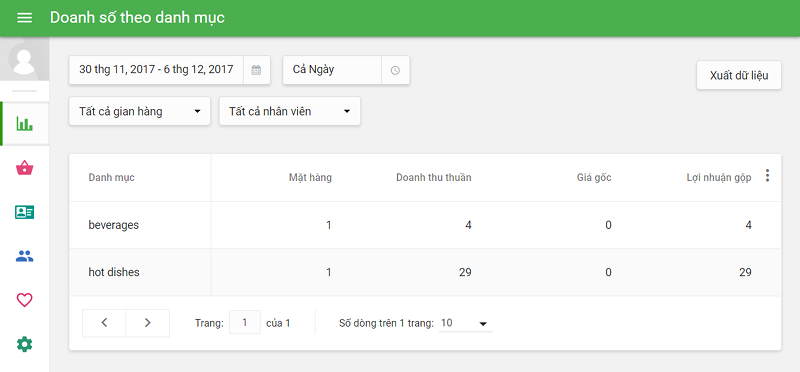Image resolution: width=800 pixels, height=372 pixels.
Task: Open the rows per page dropdown
Action: pos(465,323)
